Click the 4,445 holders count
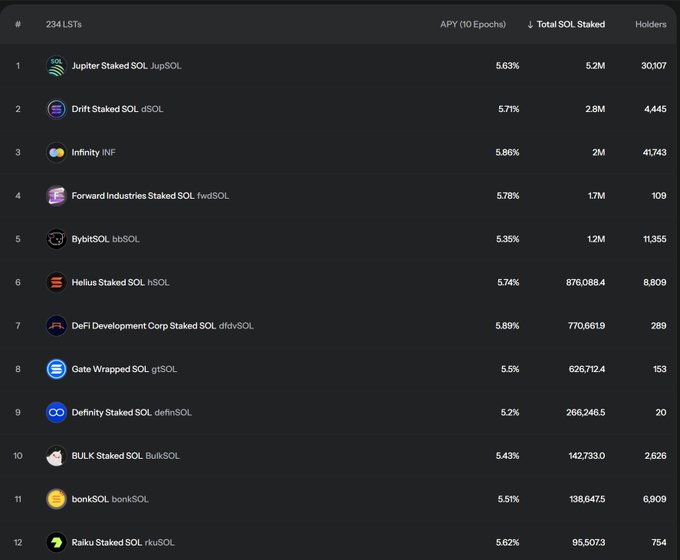This screenshot has height=560, width=680. pos(655,109)
